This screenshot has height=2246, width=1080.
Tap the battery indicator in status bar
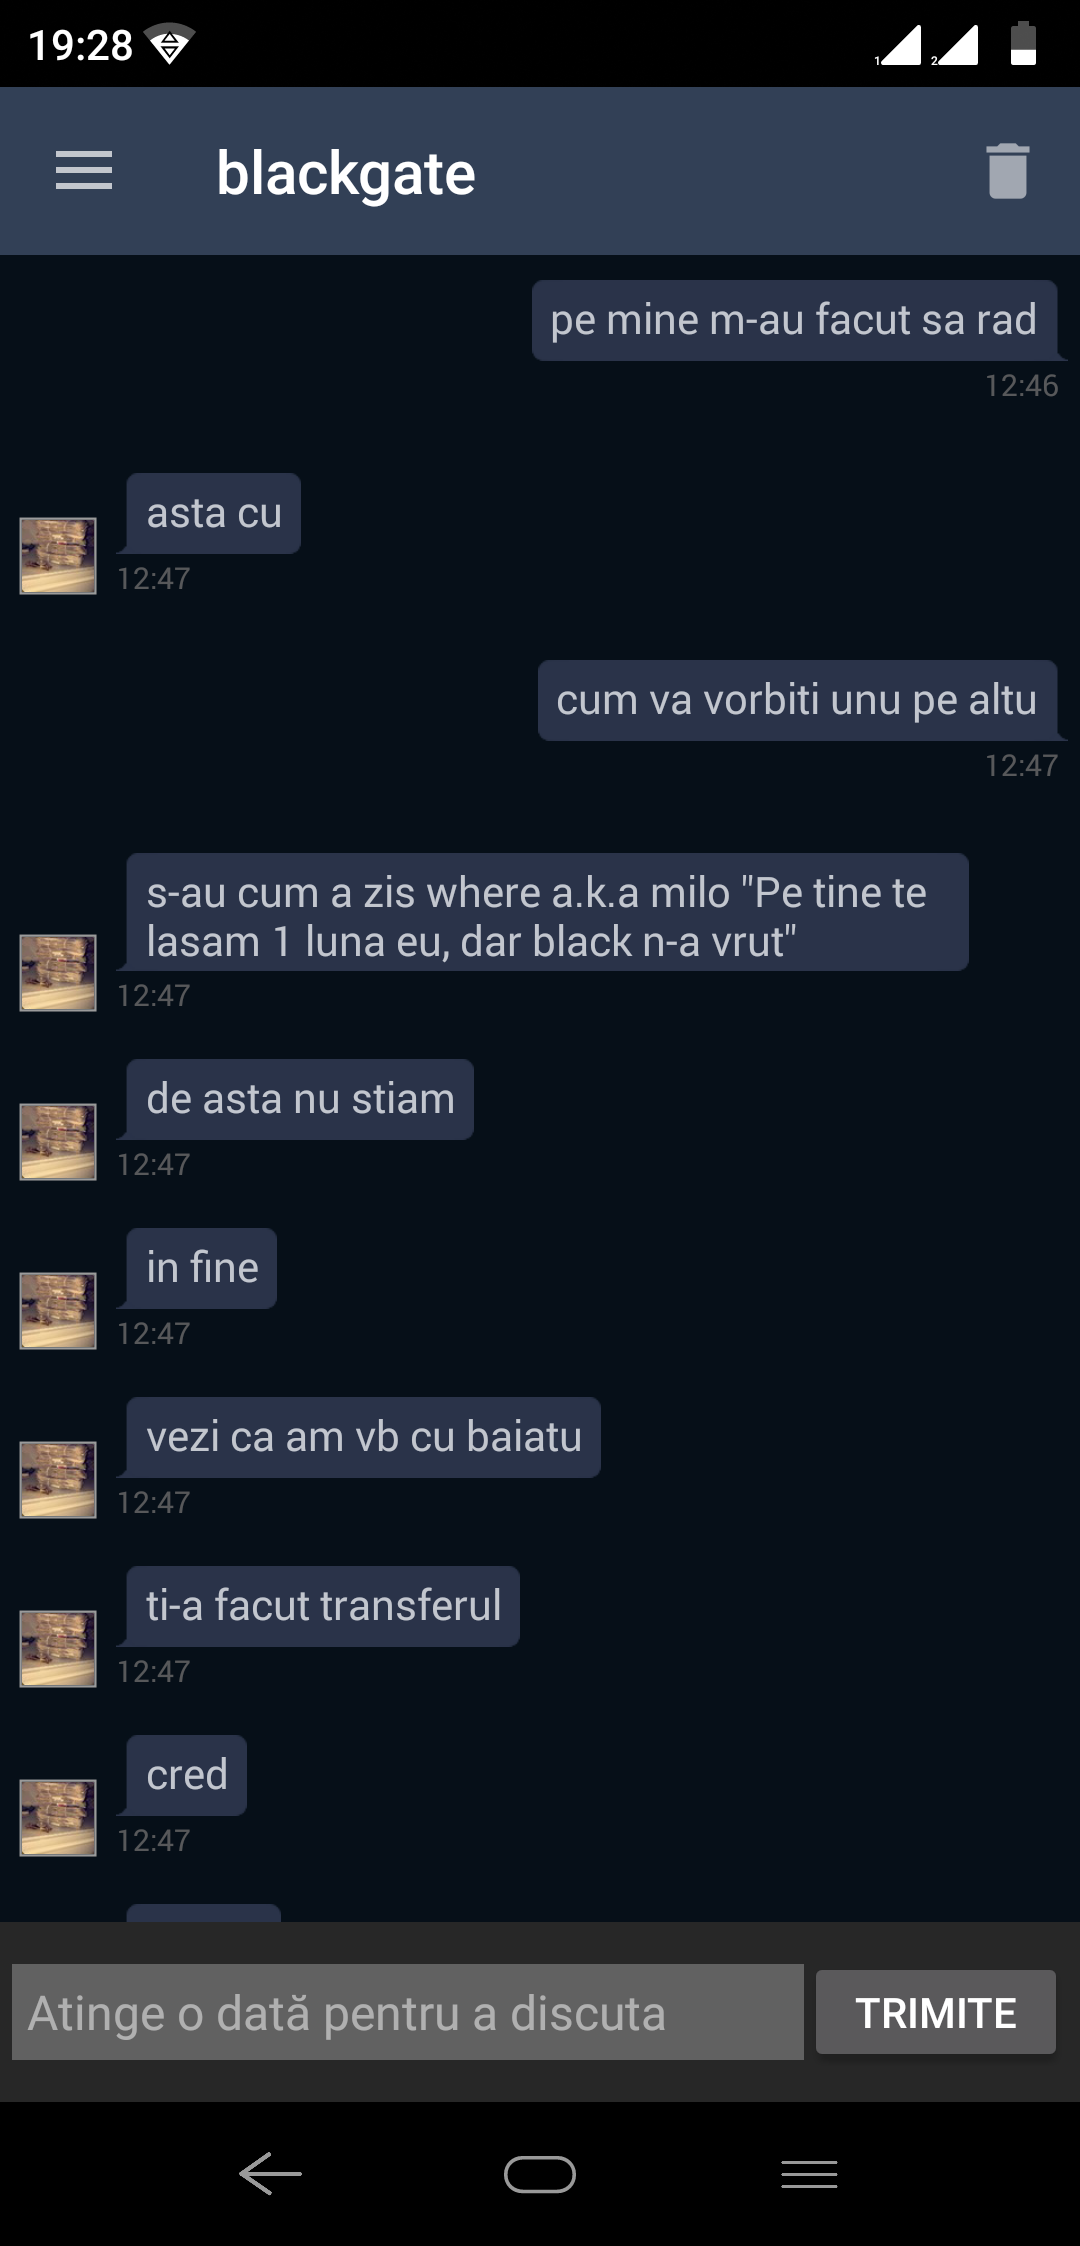pyautogui.click(x=1023, y=44)
